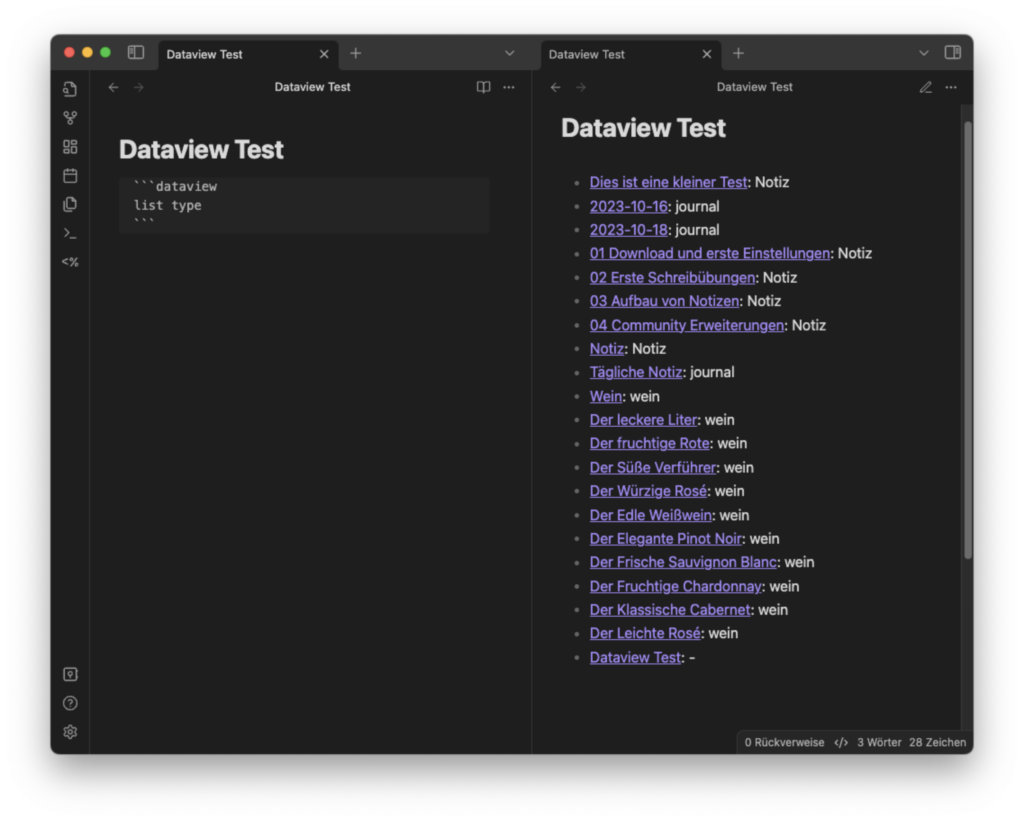Click right pane header title Dataview Test
Viewport: 1024px width, 821px height.
click(754, 87)
